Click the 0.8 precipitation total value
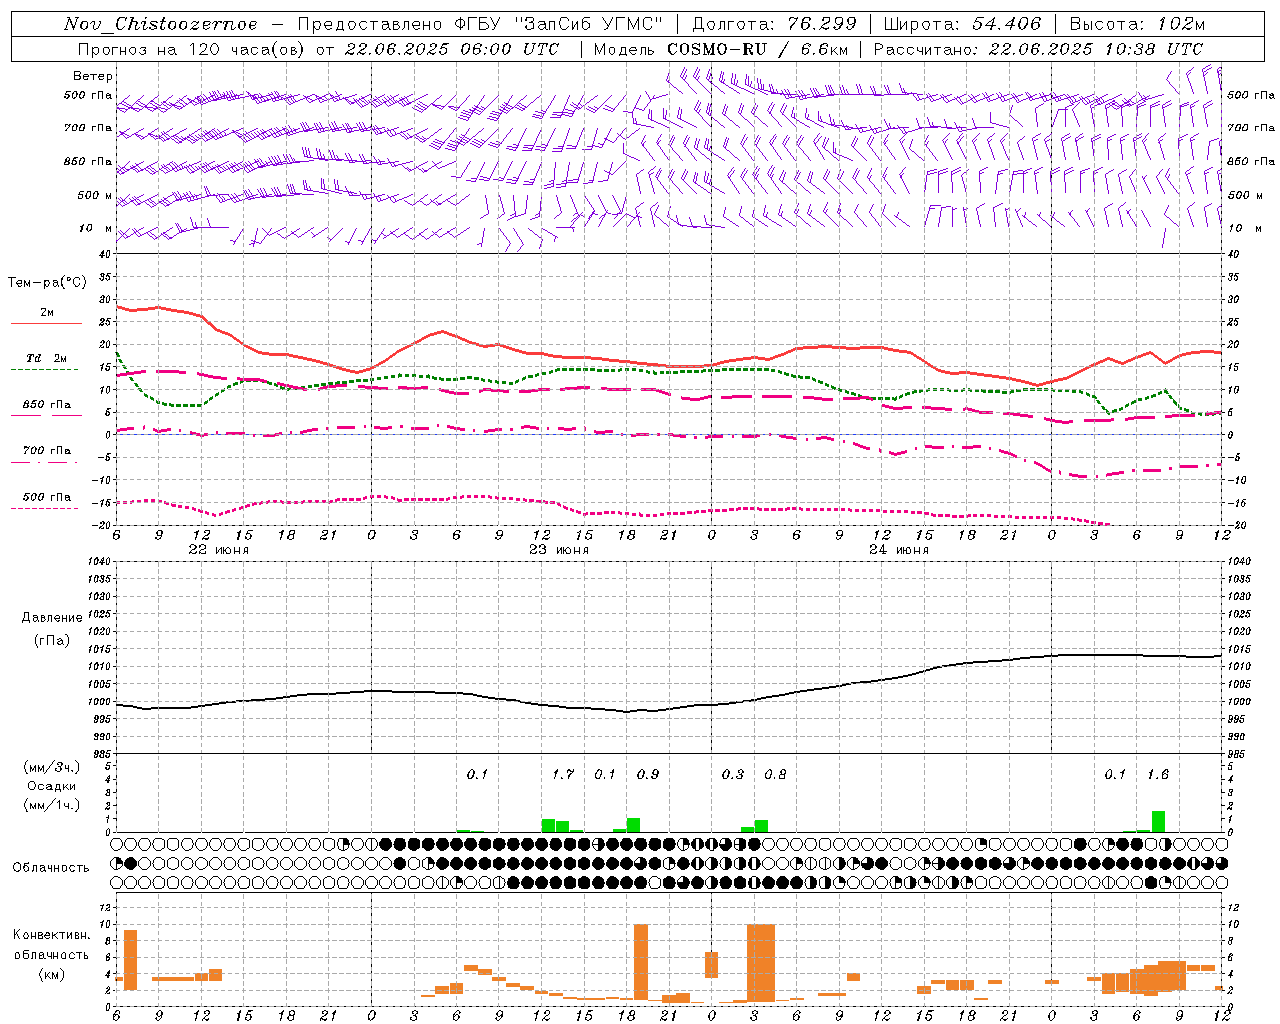Image resolution: width=1280 pixels, height=1024 pixels. coord(775,774)
